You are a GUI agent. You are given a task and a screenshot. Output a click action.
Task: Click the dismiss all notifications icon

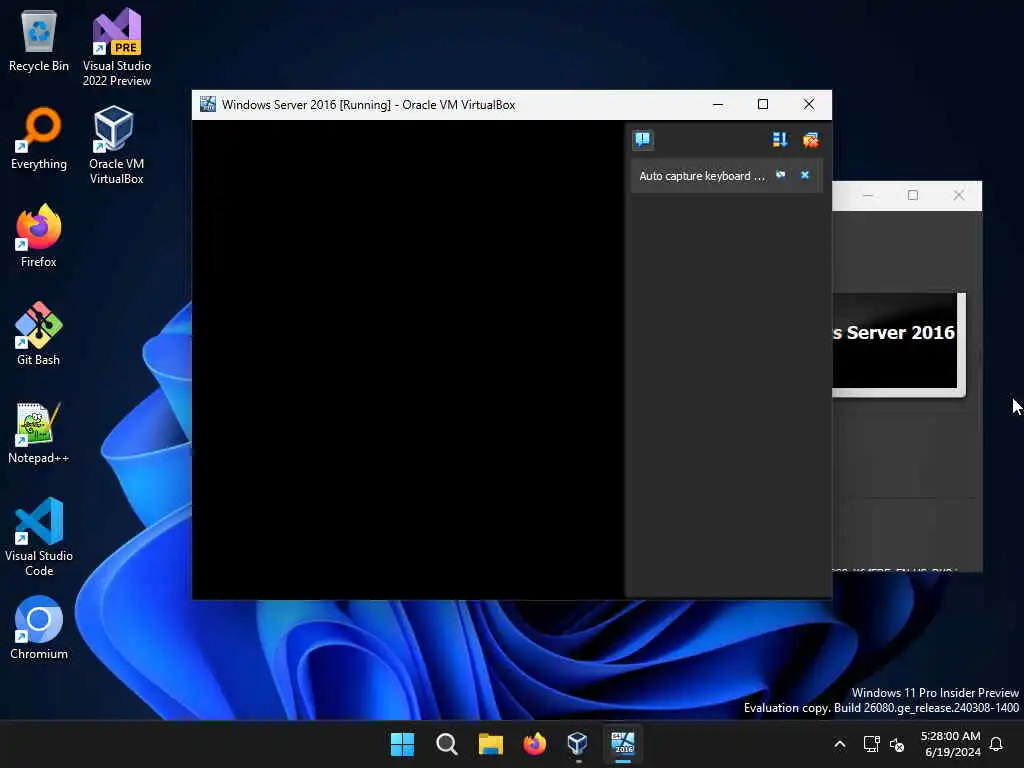tap(810, 140)
